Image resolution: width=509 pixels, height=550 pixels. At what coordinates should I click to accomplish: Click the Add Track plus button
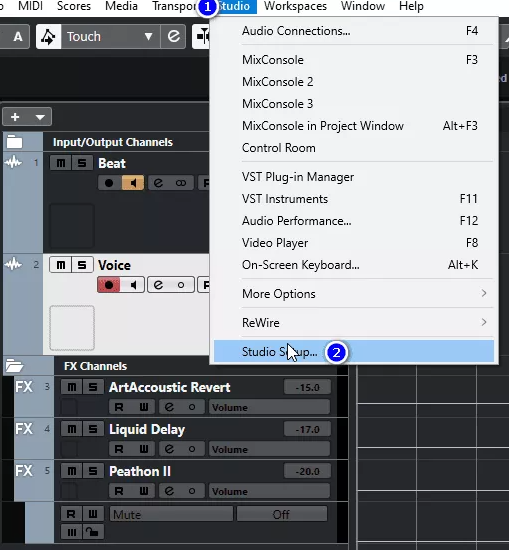15,117
